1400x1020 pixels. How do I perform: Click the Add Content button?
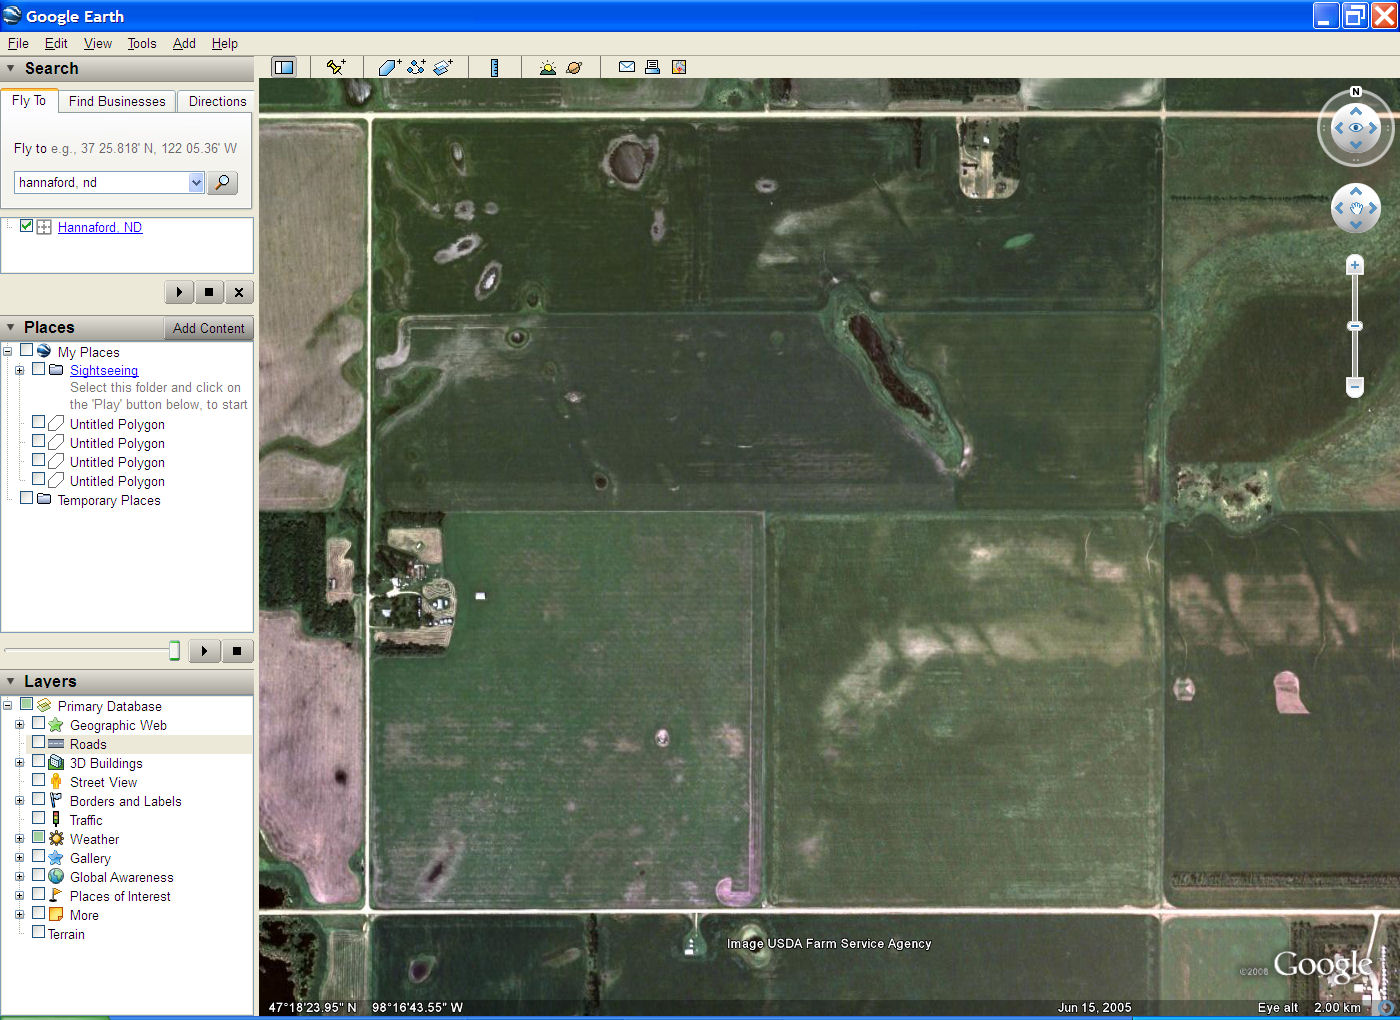[208, 328]
